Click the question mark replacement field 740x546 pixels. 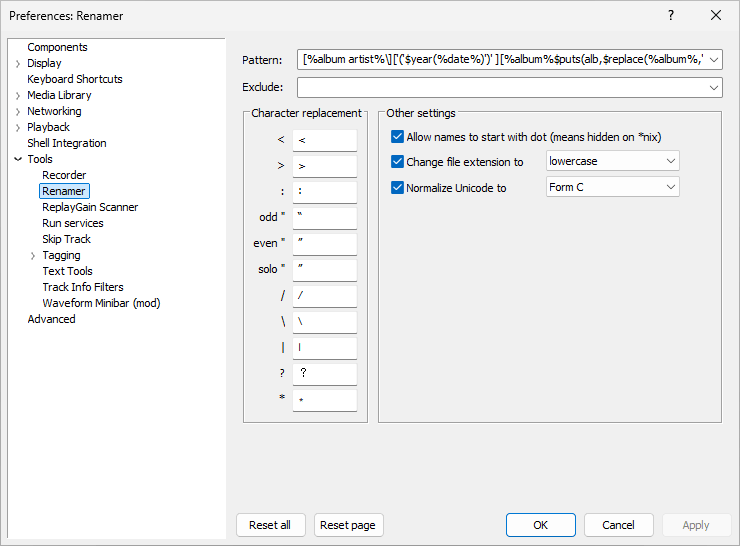pos(324,373)
